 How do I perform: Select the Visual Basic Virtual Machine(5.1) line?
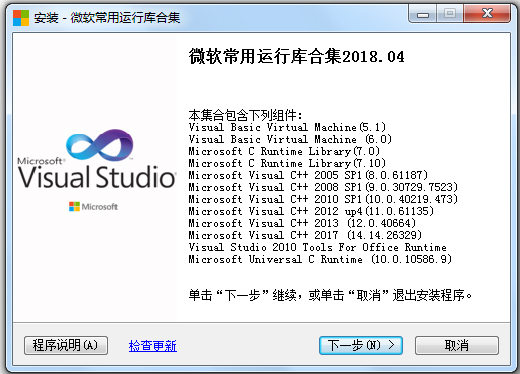tap(287, 127)
